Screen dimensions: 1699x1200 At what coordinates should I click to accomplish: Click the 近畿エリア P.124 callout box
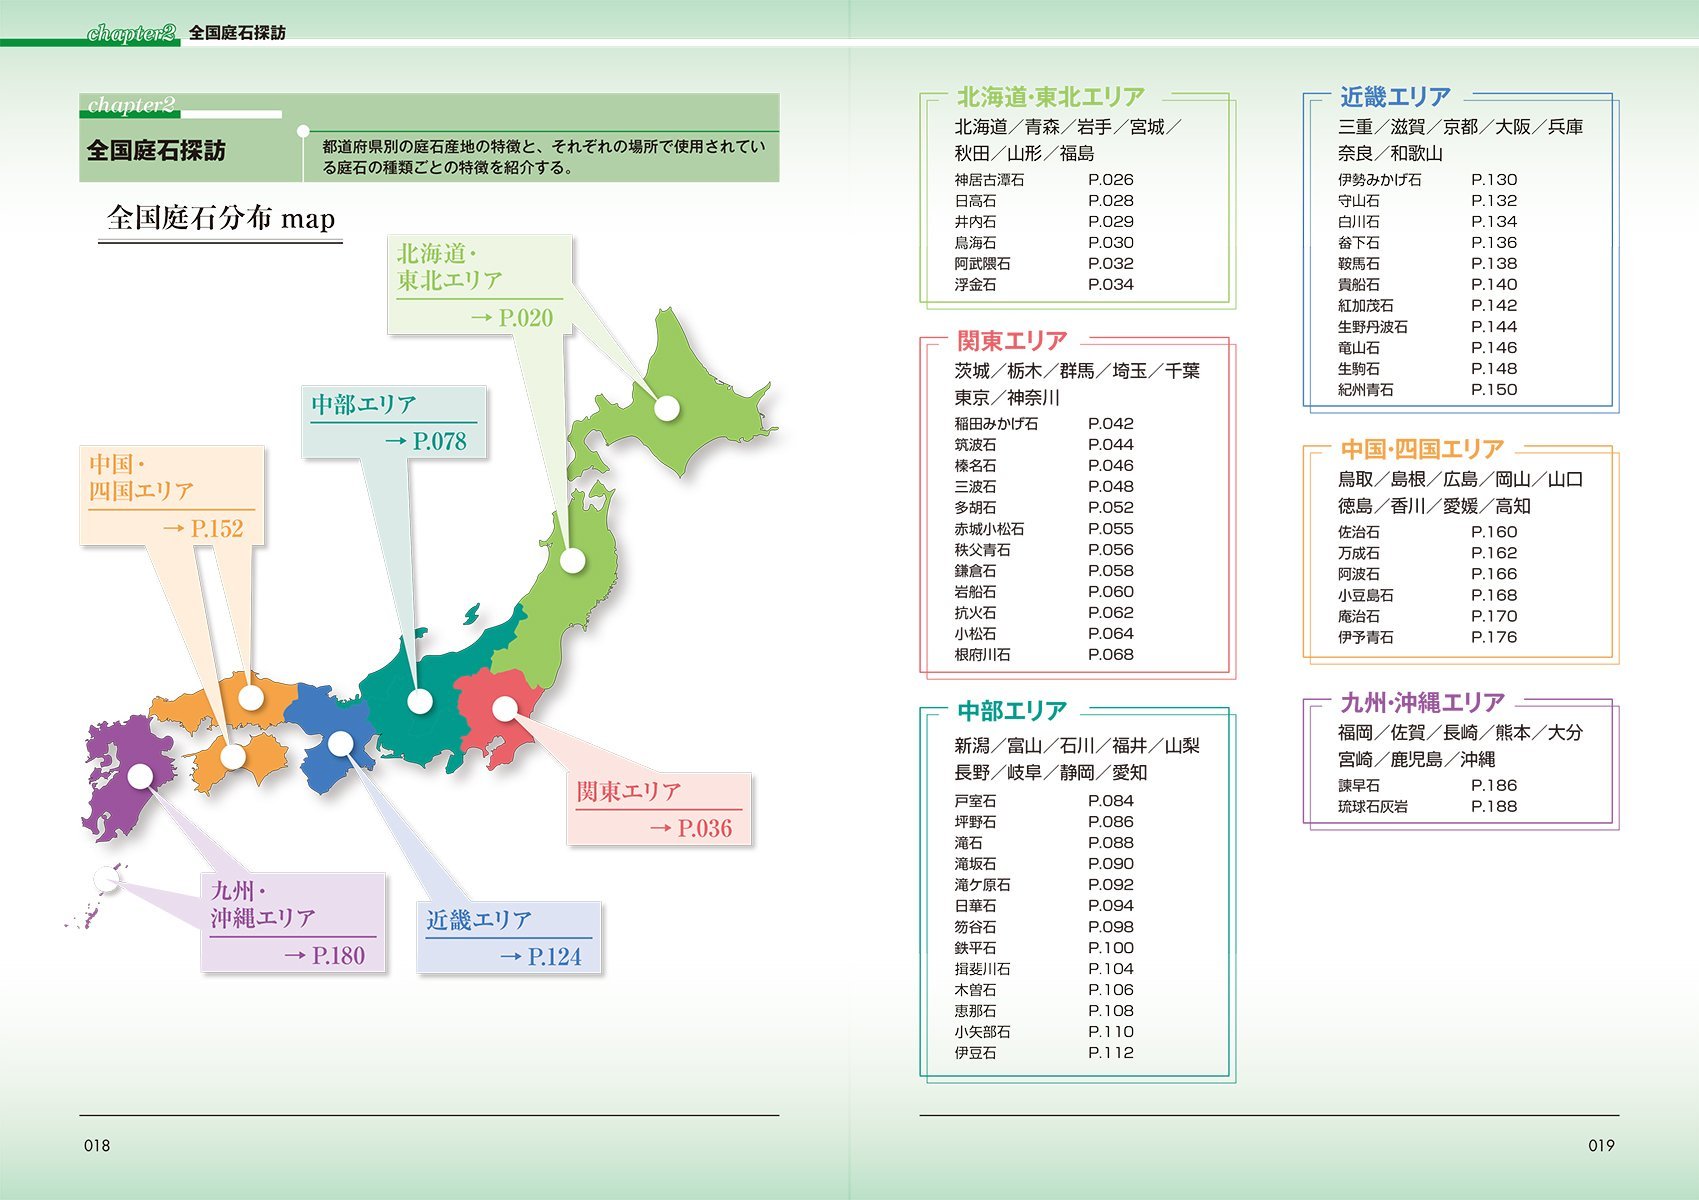pos(509,937)
